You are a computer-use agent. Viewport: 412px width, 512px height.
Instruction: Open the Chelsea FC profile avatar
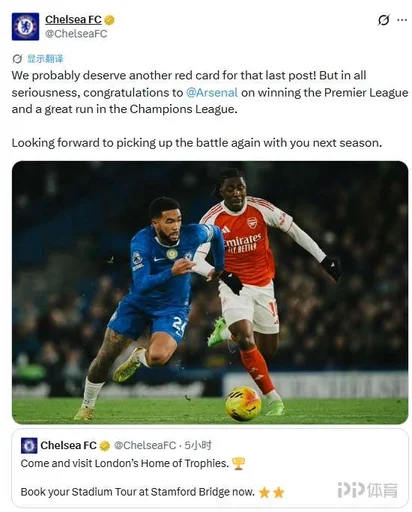[x=25, y=26]
